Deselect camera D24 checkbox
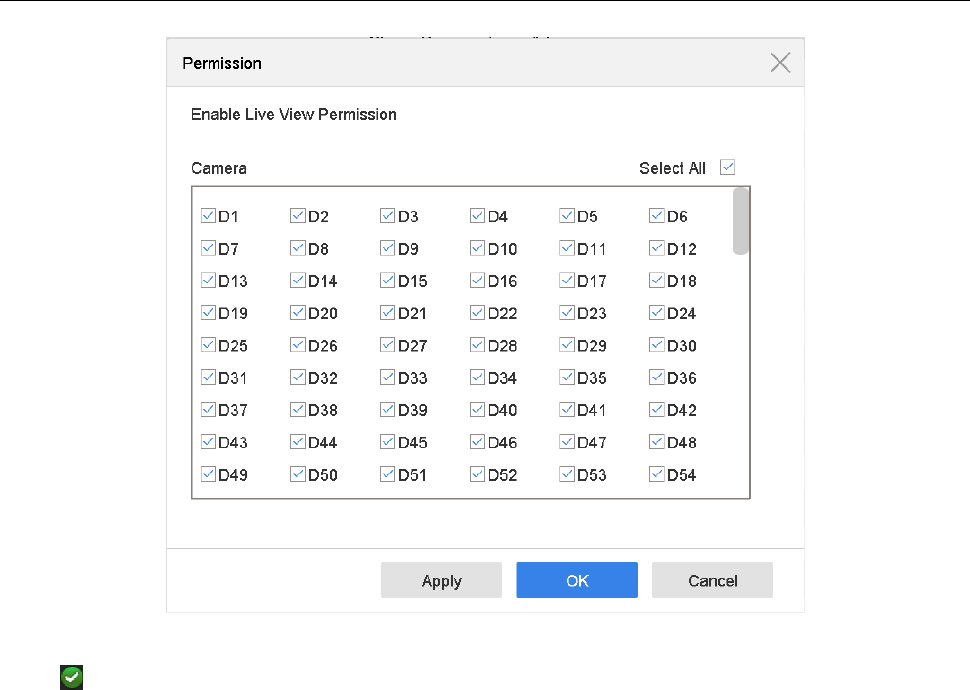This screenshot has height=690, width=970. [x=657, y=313]
